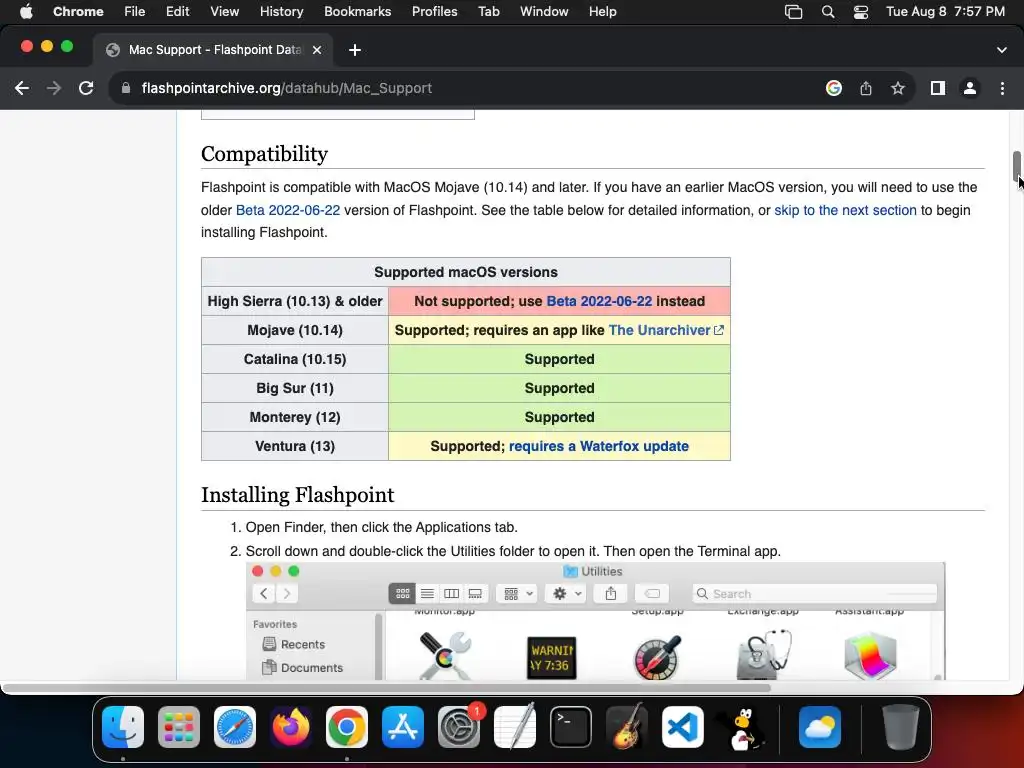The width and height of the screenshot is (1024, 768).
Task: Open the Chrome app menu
Action: (x=78, y=12)
